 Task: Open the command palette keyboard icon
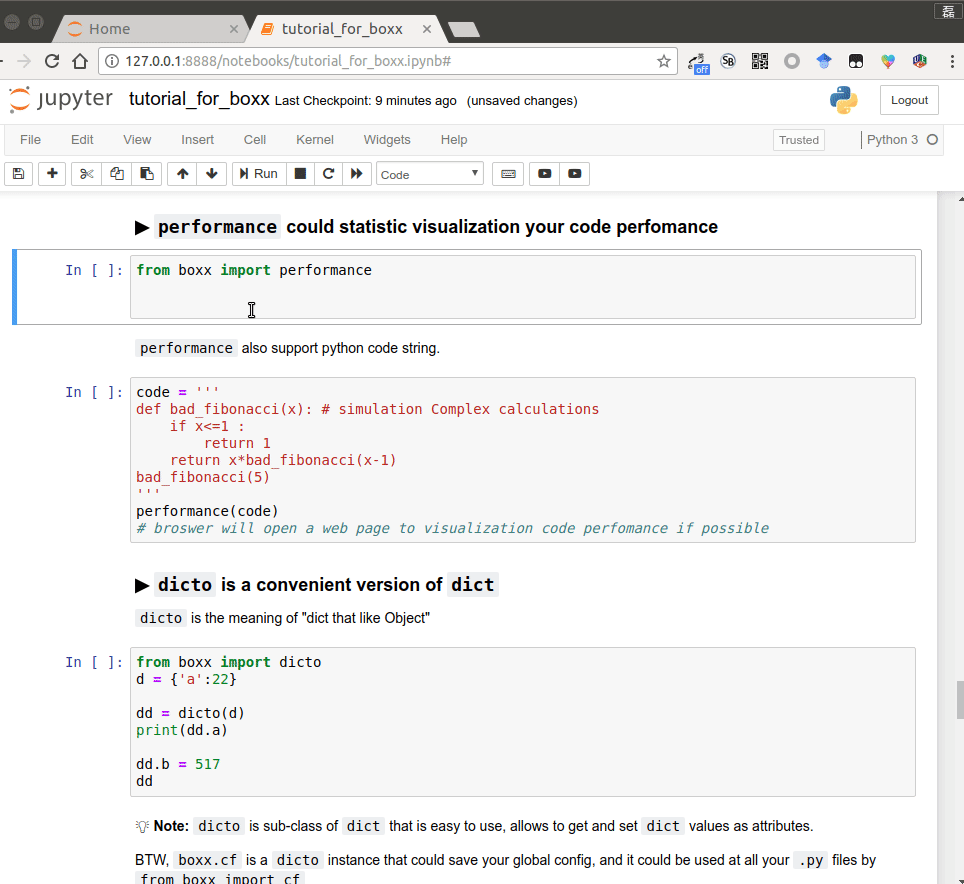point(508,174)
